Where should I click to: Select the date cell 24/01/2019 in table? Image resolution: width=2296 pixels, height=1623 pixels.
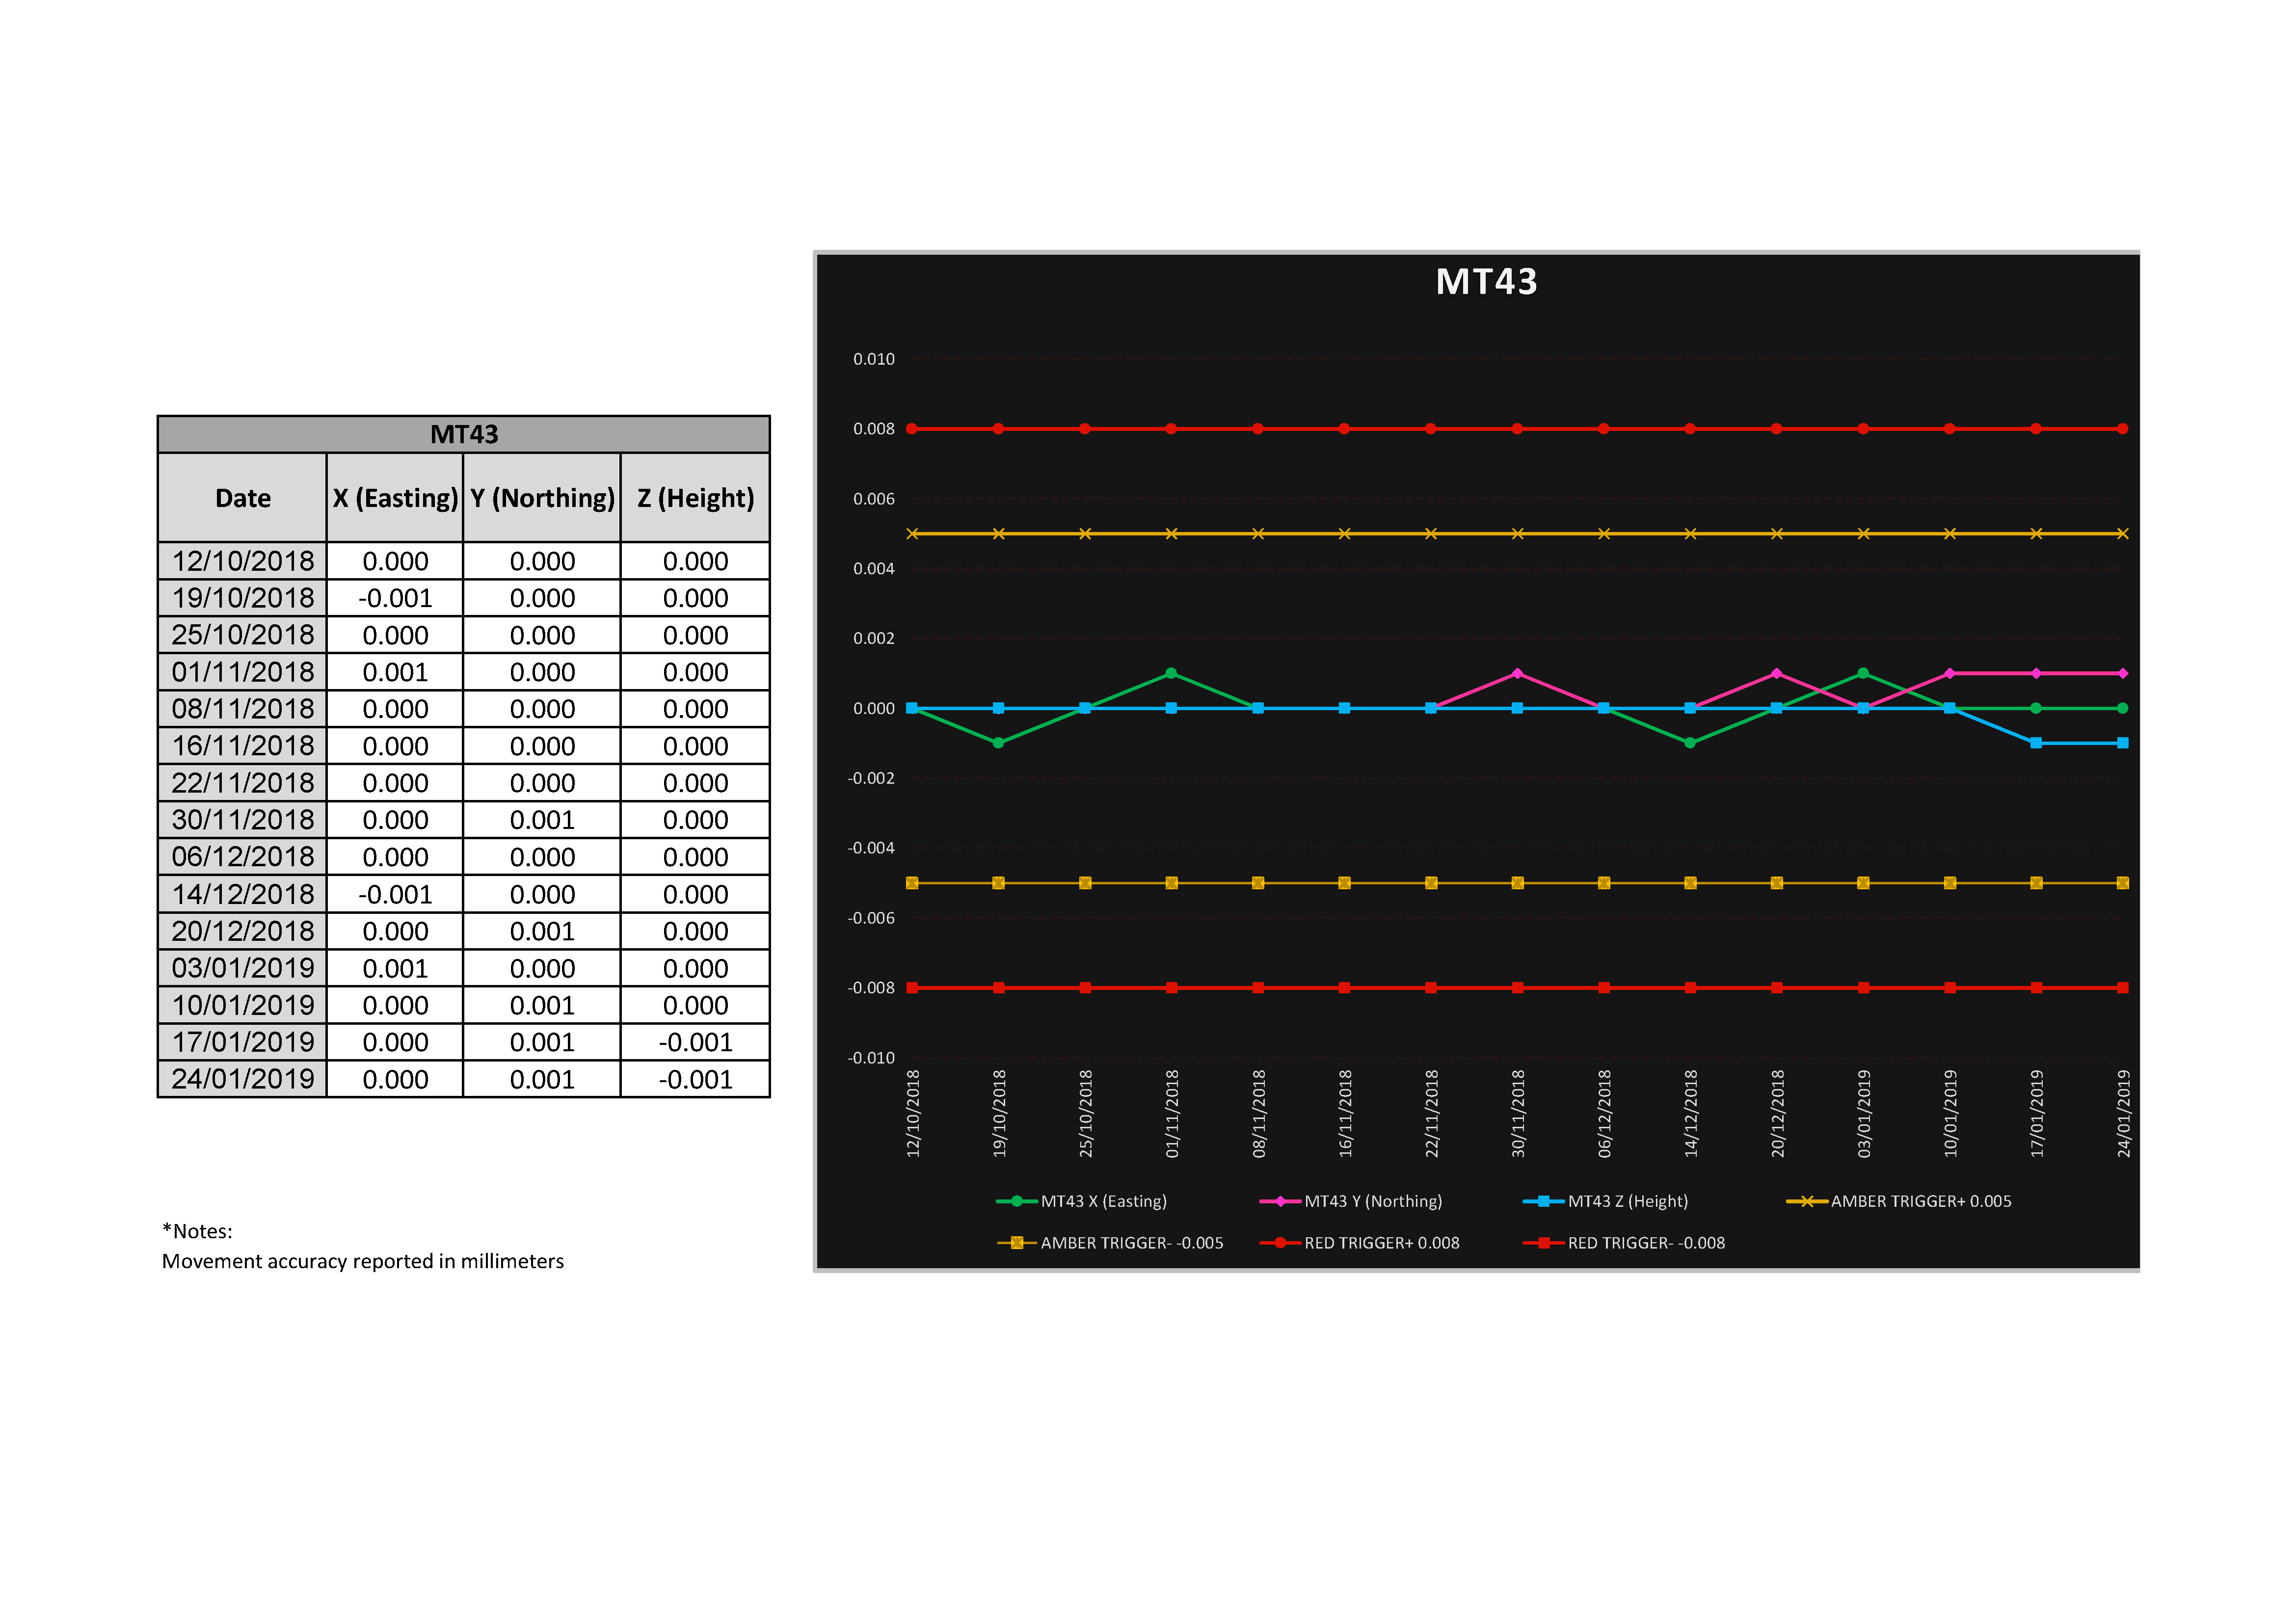click(x=243, y=1079)
